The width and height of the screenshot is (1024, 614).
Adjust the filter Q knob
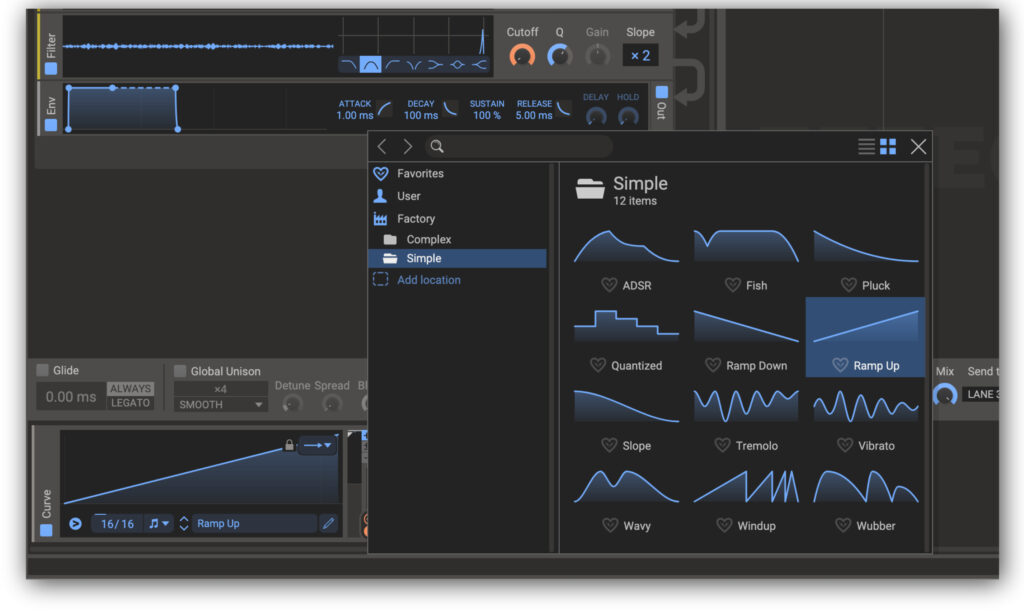pos(560,56)
